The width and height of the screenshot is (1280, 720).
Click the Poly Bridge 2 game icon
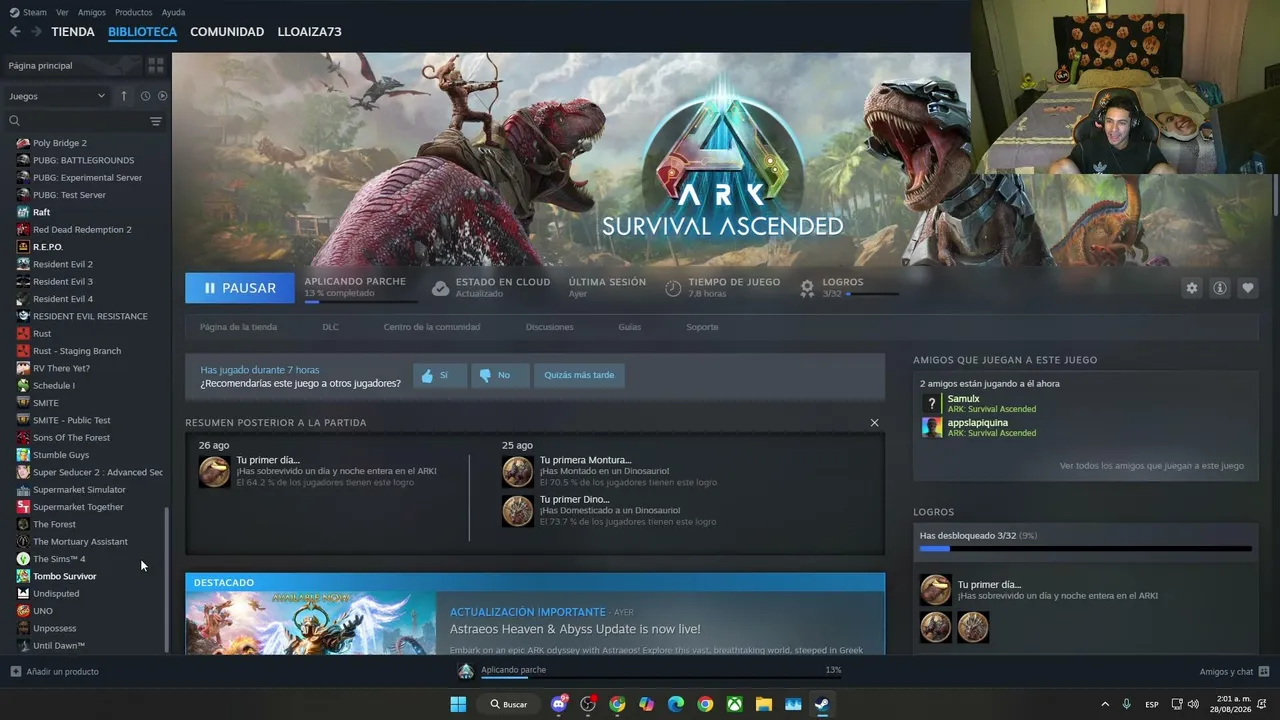[23, 143]
